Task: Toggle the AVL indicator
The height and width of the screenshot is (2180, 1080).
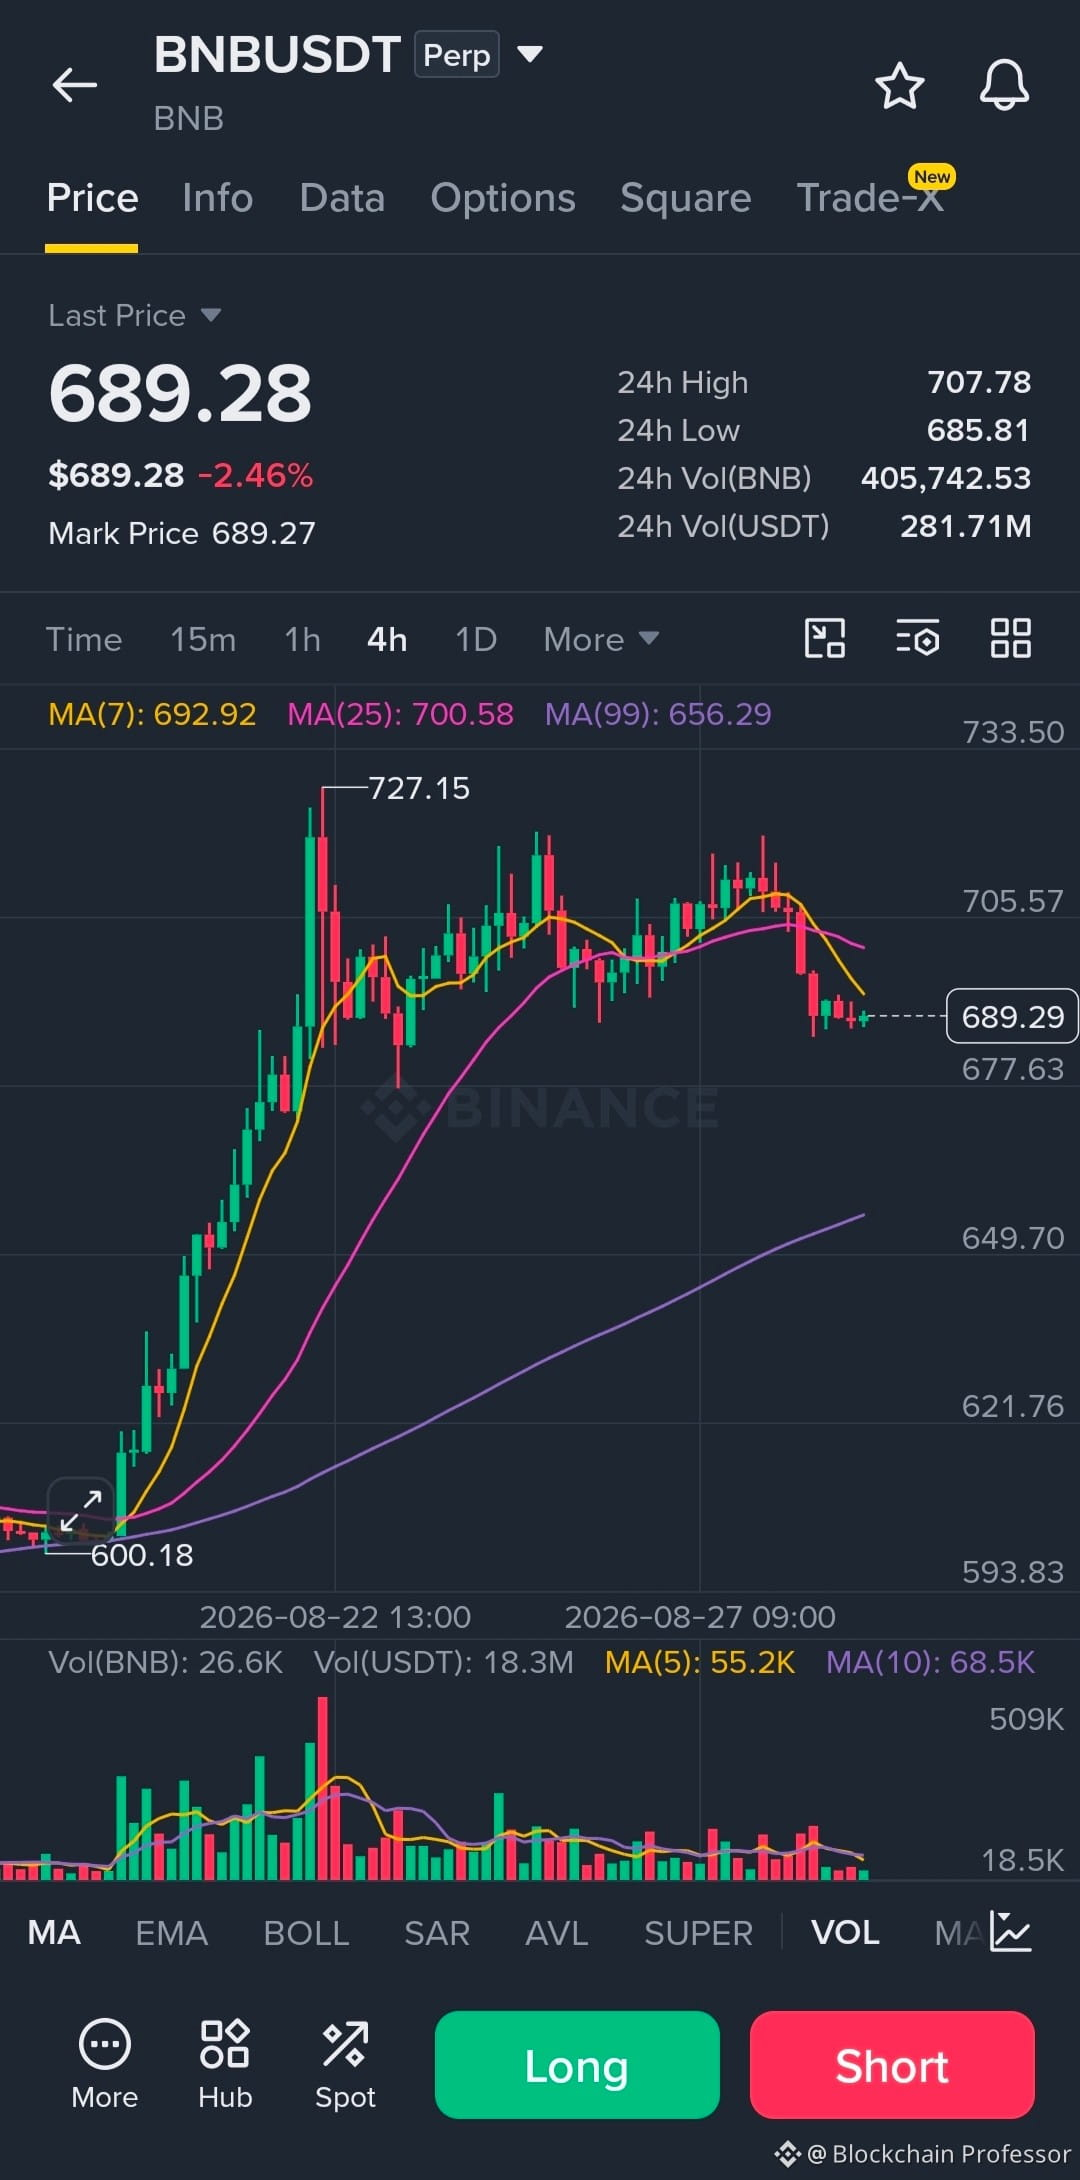Action: click(556, 1932)
